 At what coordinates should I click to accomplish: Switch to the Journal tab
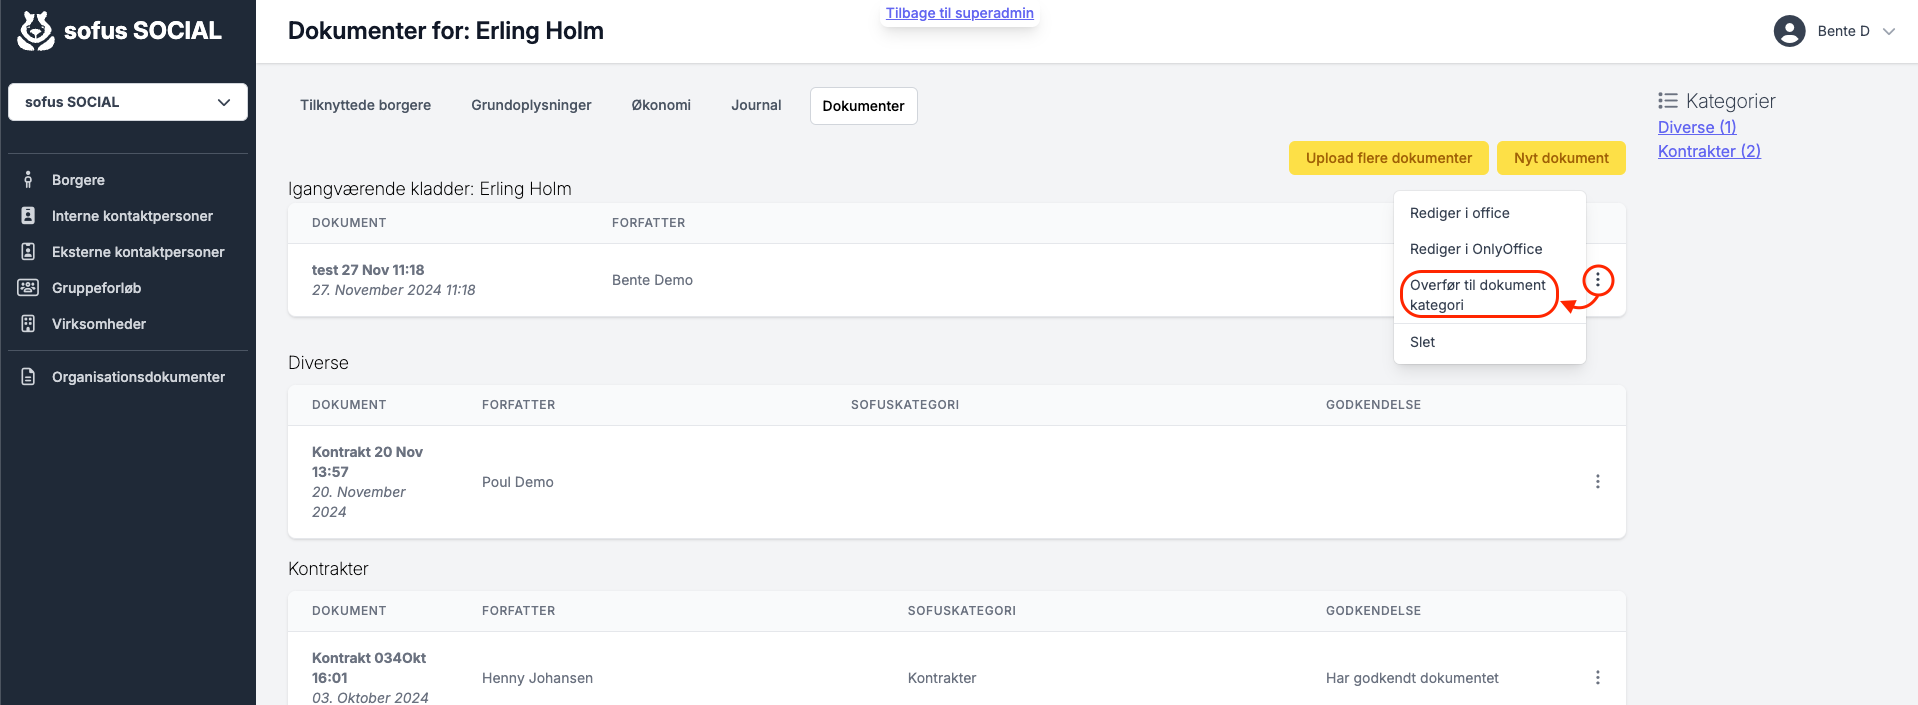[x=756, y=105]
